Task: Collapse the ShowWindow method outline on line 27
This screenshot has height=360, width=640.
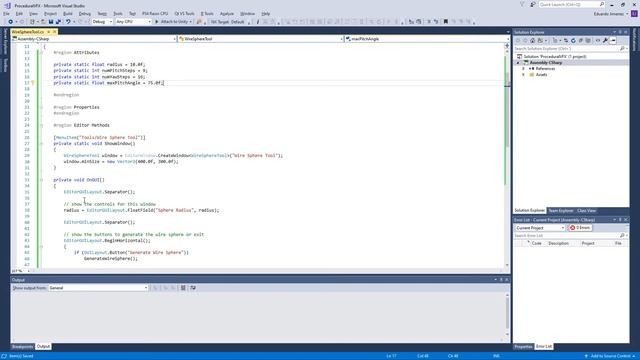Action: 41,144
